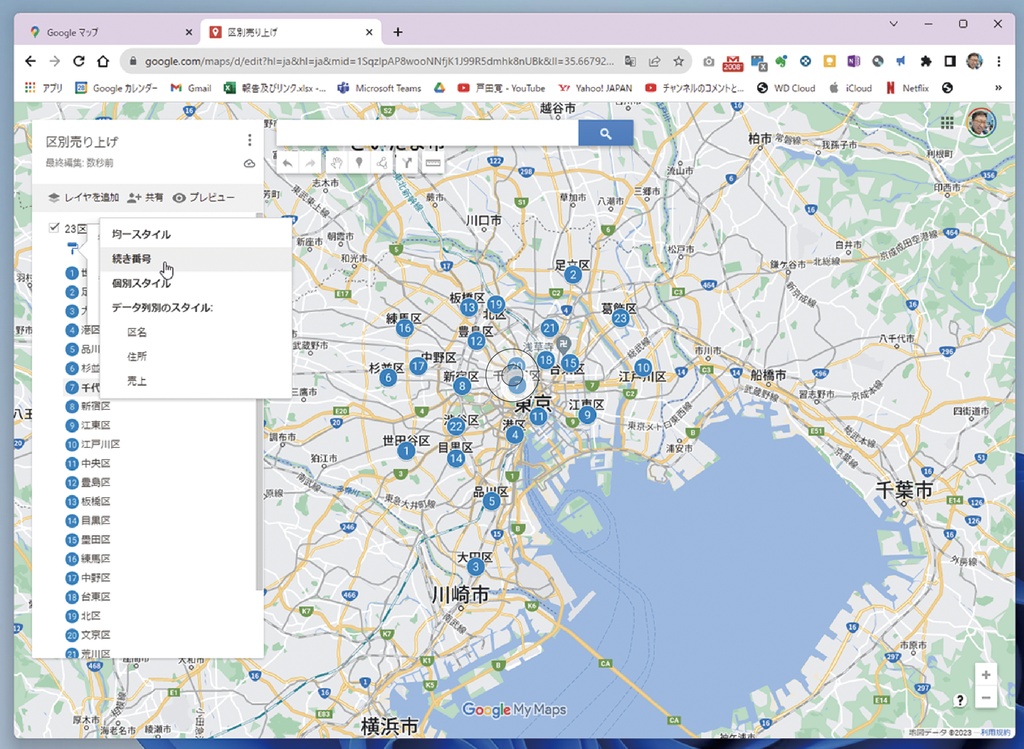Click the redo arrow in map toolbar

[x=311, y=163]
